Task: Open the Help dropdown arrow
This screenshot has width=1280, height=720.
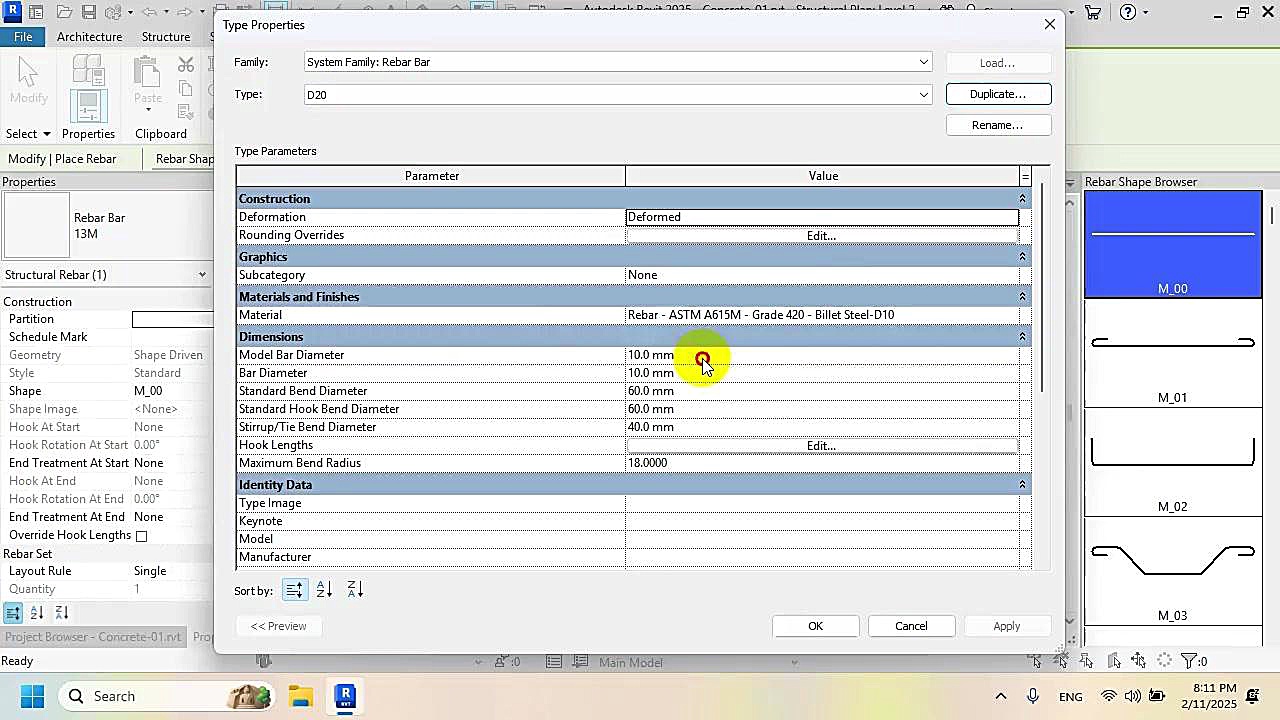Action: tap(1146, 13)
